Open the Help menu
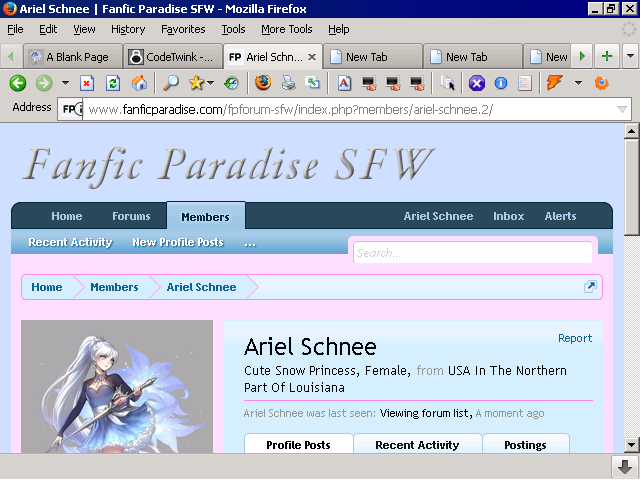 point(339,29)
